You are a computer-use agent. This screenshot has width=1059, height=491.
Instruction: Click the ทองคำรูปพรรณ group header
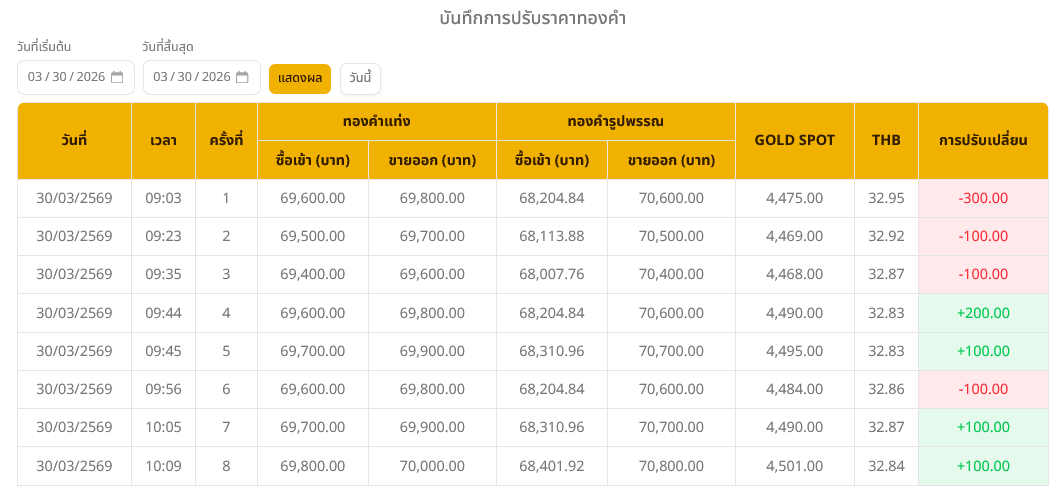615,121
